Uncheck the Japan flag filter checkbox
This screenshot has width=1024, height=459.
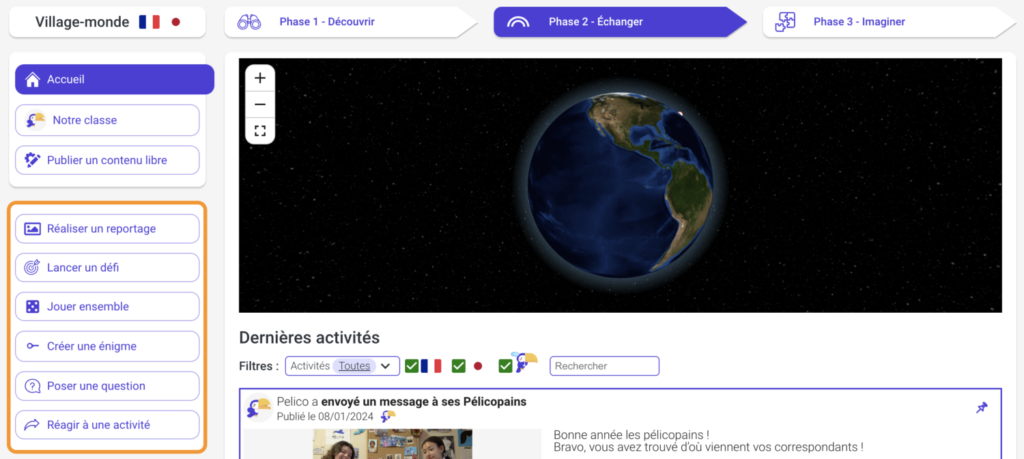tap(459, 366)
